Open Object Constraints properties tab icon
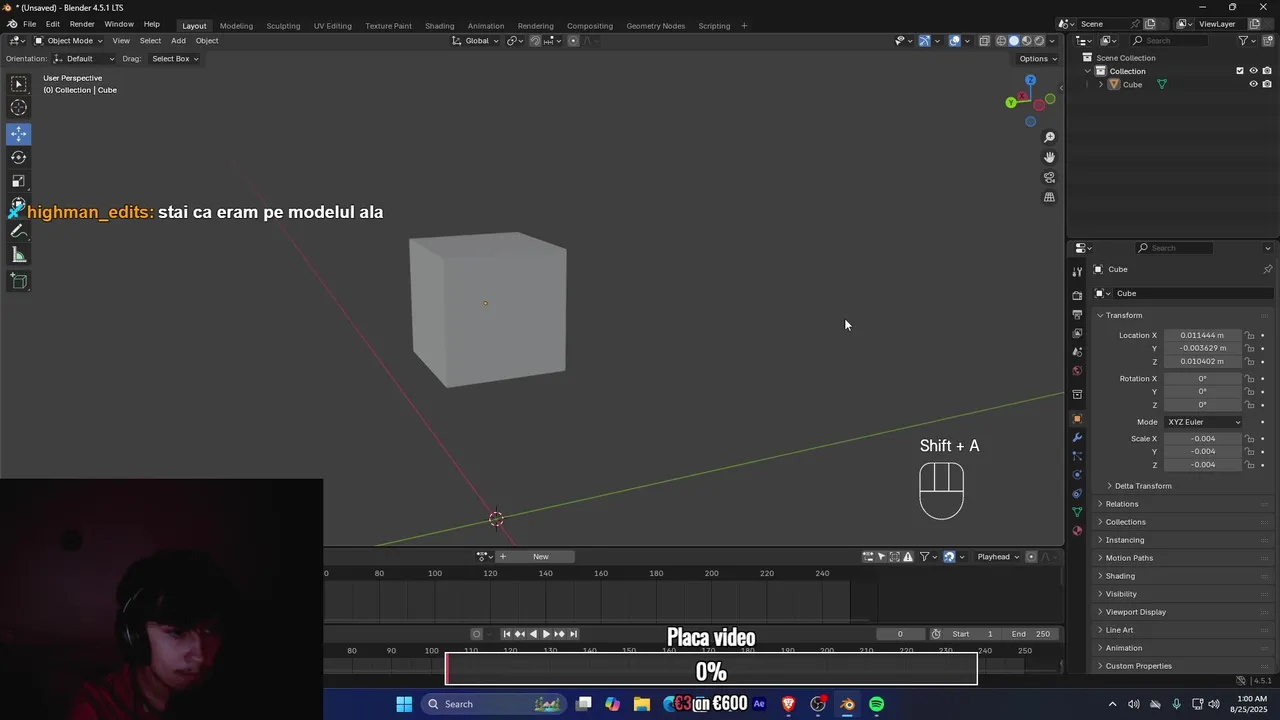 tap(1077, 494)
